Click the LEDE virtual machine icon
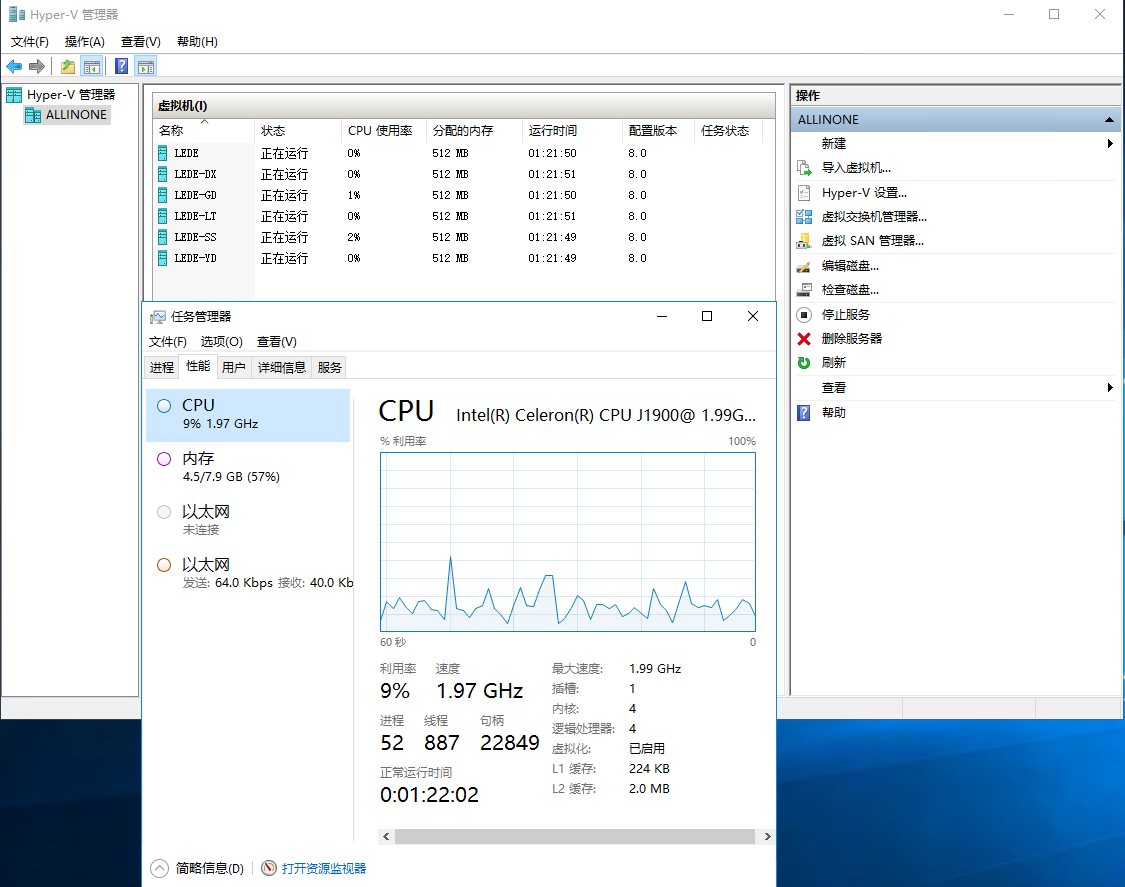Image resolution: width=1125 pixels, height=887 pixels. (163, 153)
